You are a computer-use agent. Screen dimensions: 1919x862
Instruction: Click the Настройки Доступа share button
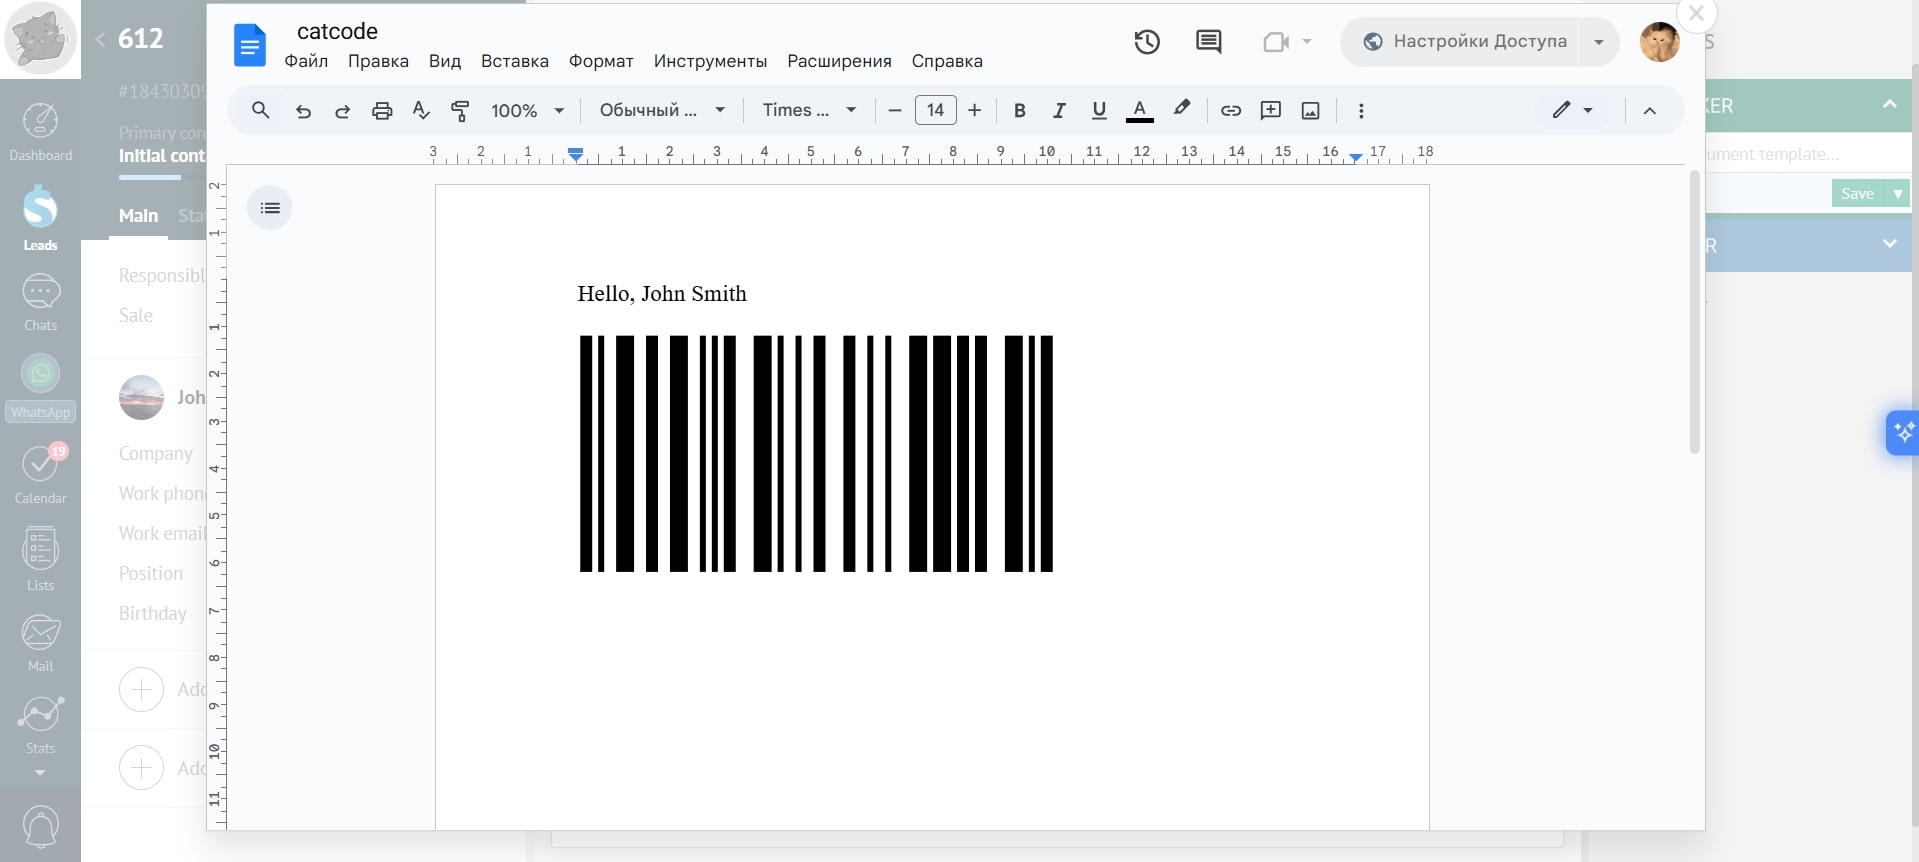(x=1466, y=42)
